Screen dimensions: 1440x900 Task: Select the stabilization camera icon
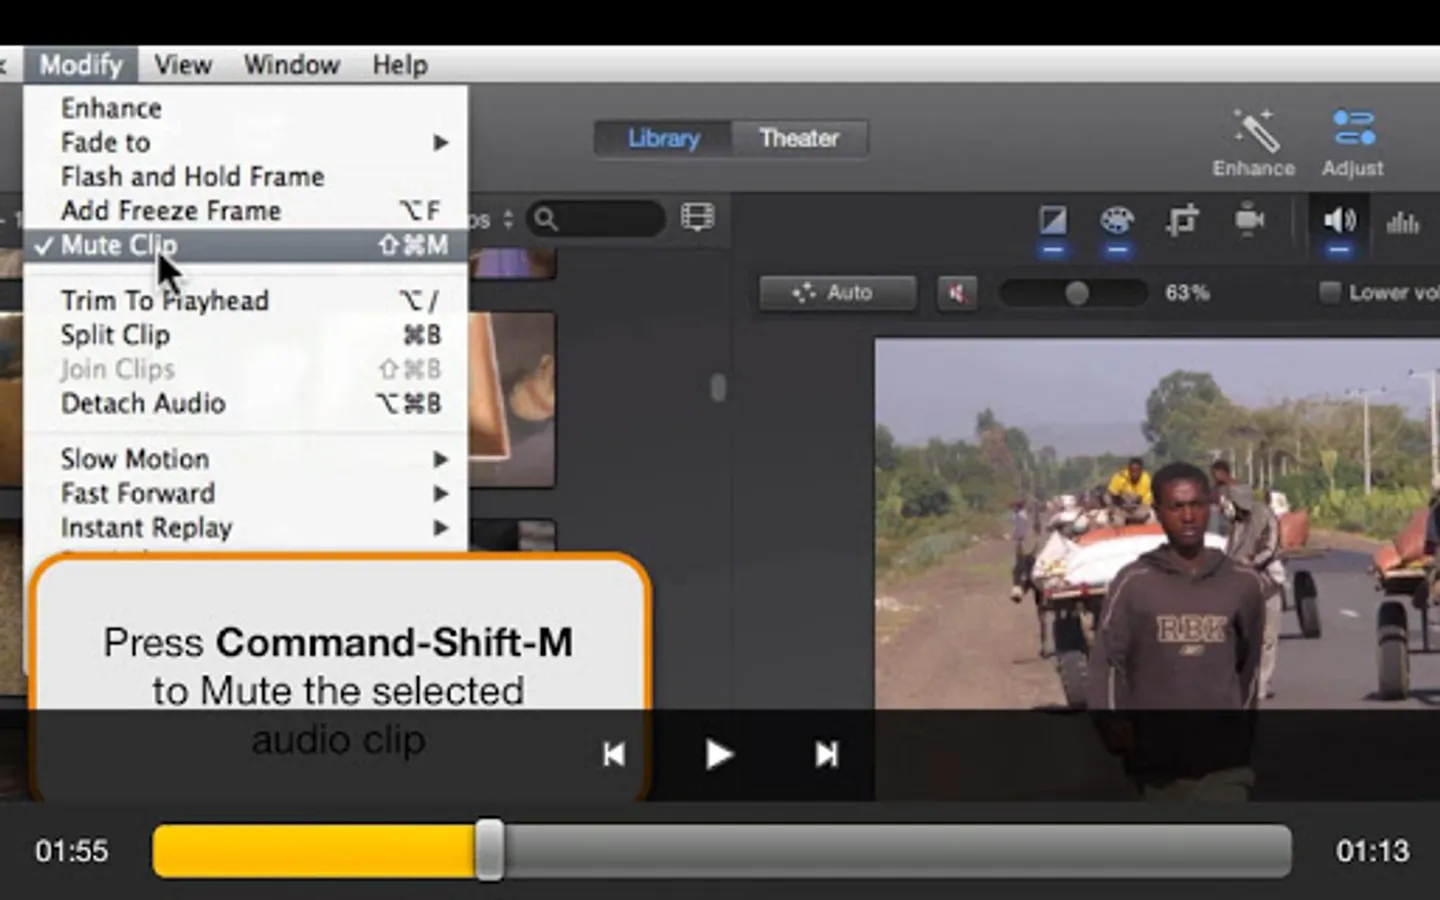(x=1249, y=219)
